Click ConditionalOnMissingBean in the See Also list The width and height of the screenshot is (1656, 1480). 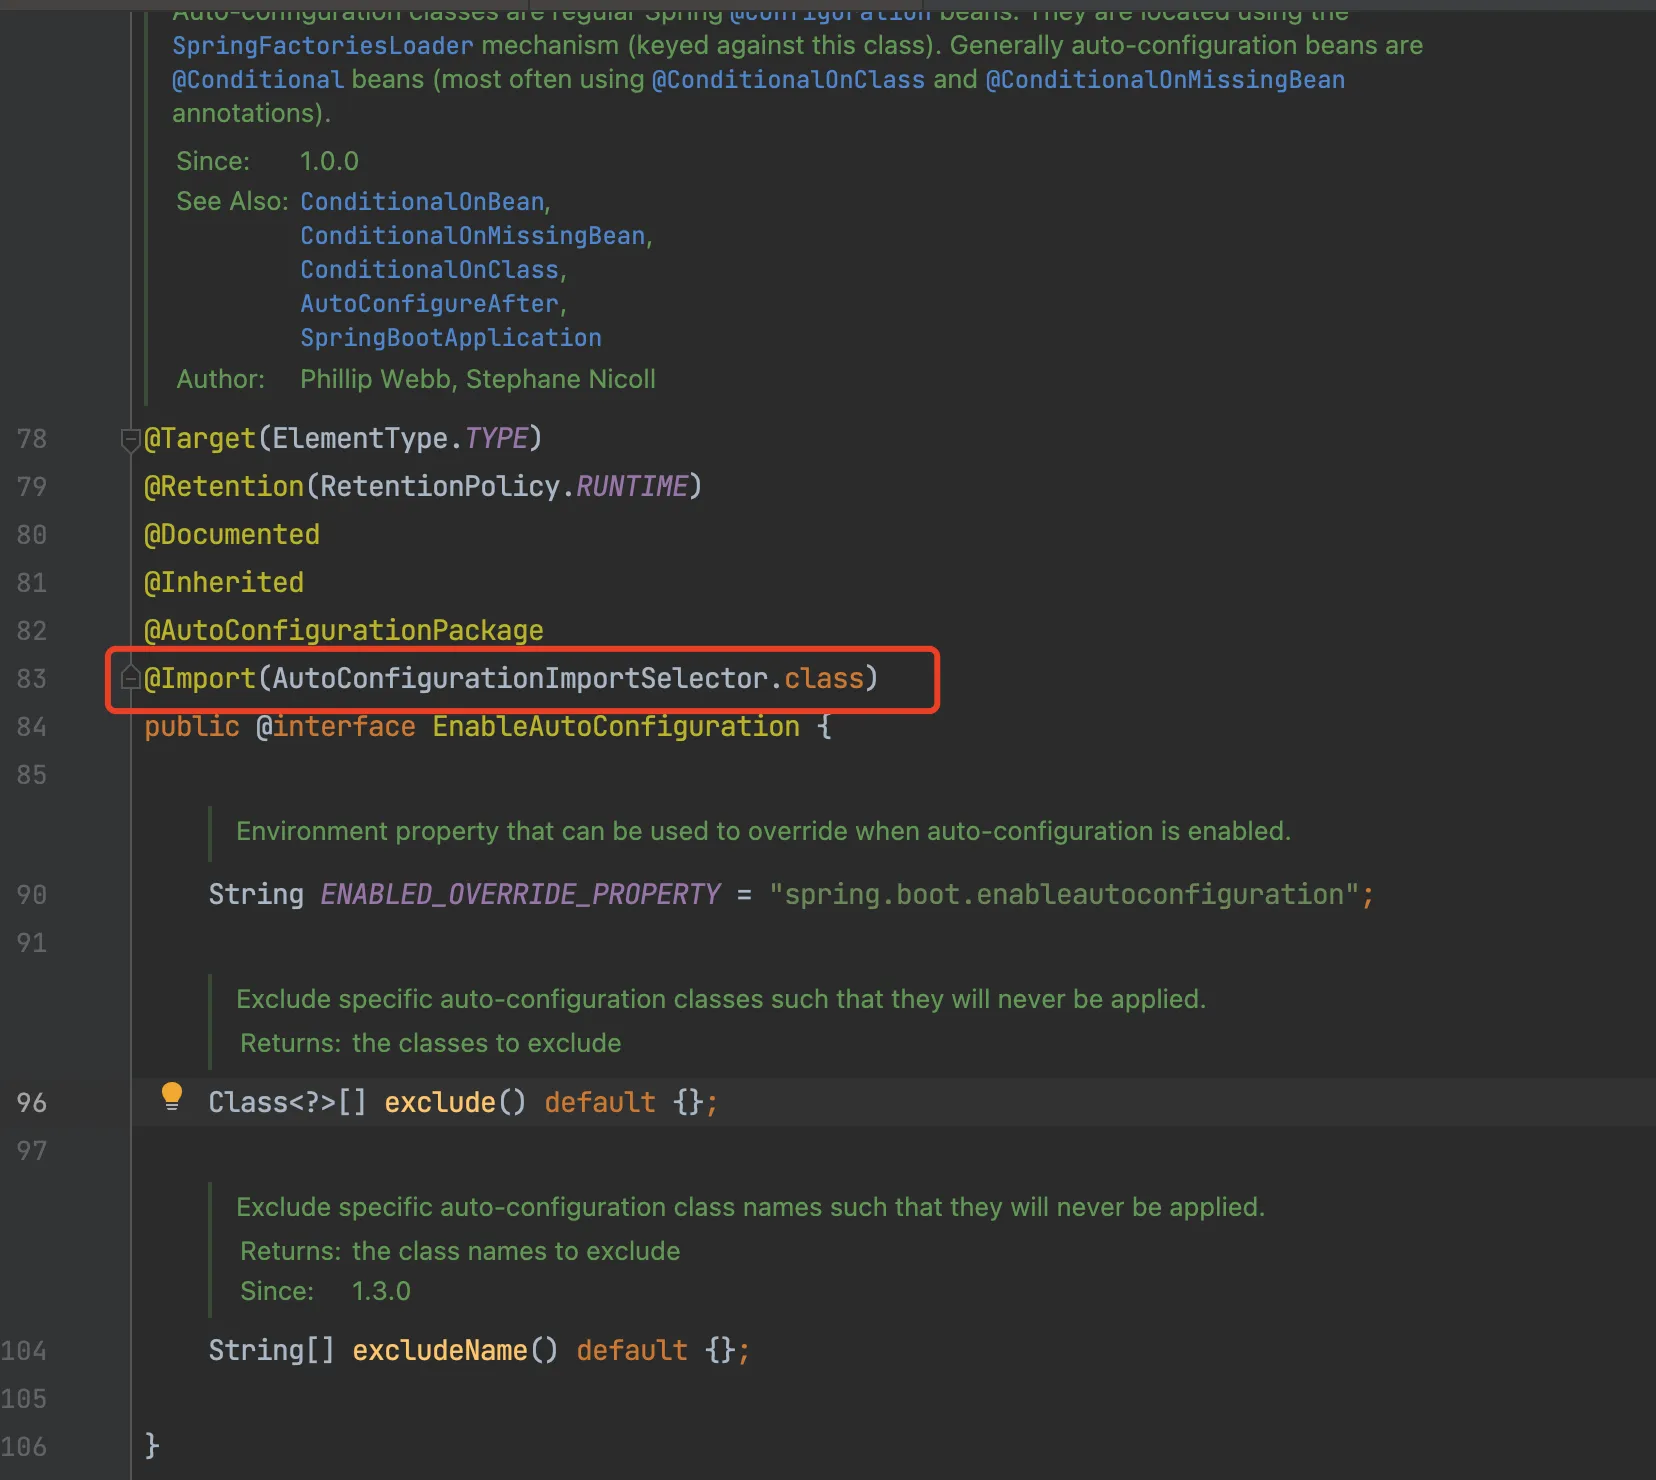tap(473, 236)
